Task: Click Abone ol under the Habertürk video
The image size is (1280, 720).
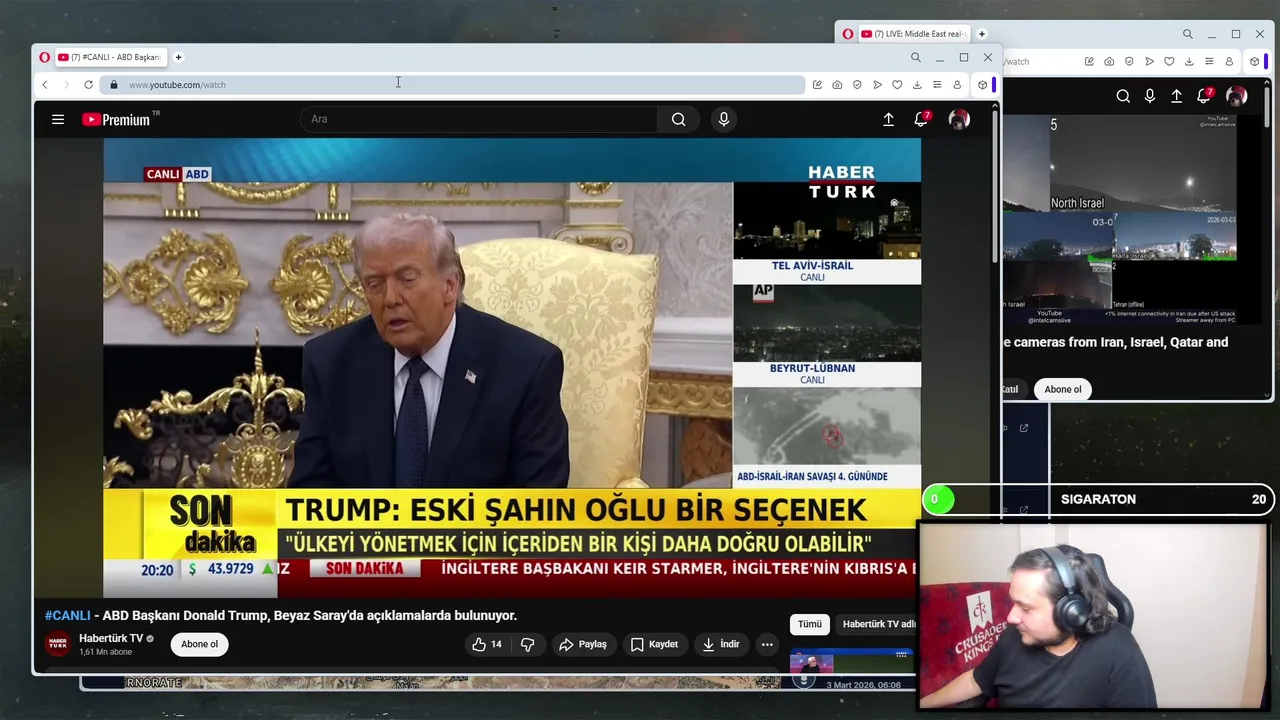Action: click(199, 644)
